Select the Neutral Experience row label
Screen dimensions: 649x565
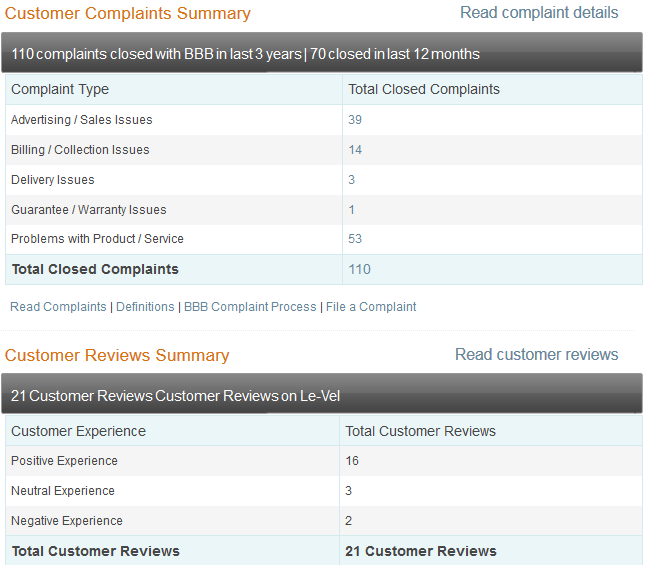coord(63,491)
